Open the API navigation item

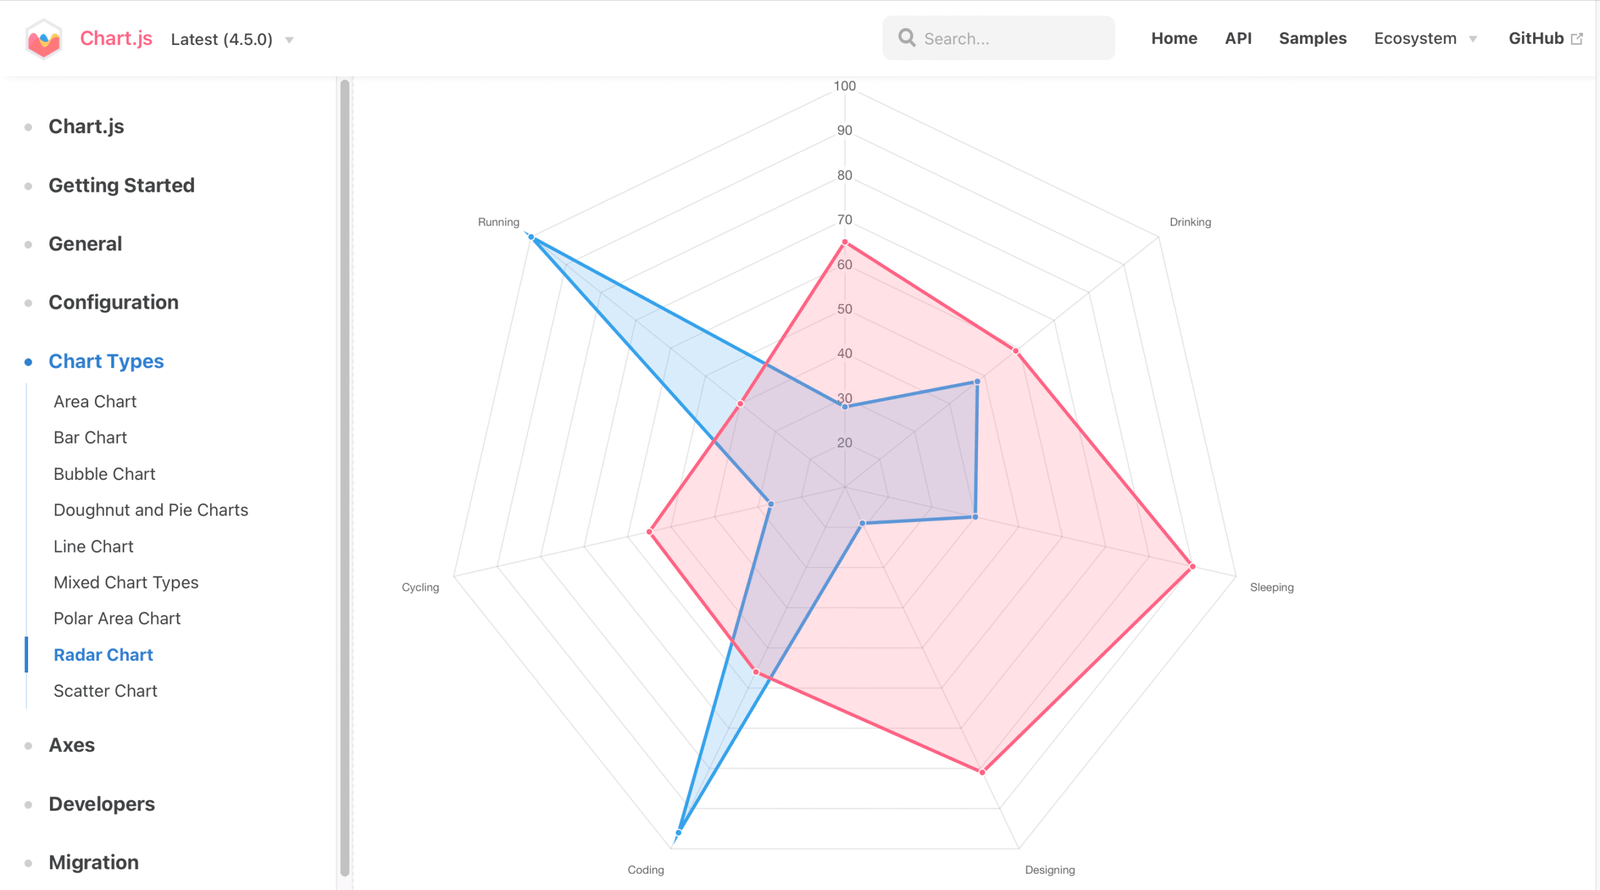point(1238,38)
